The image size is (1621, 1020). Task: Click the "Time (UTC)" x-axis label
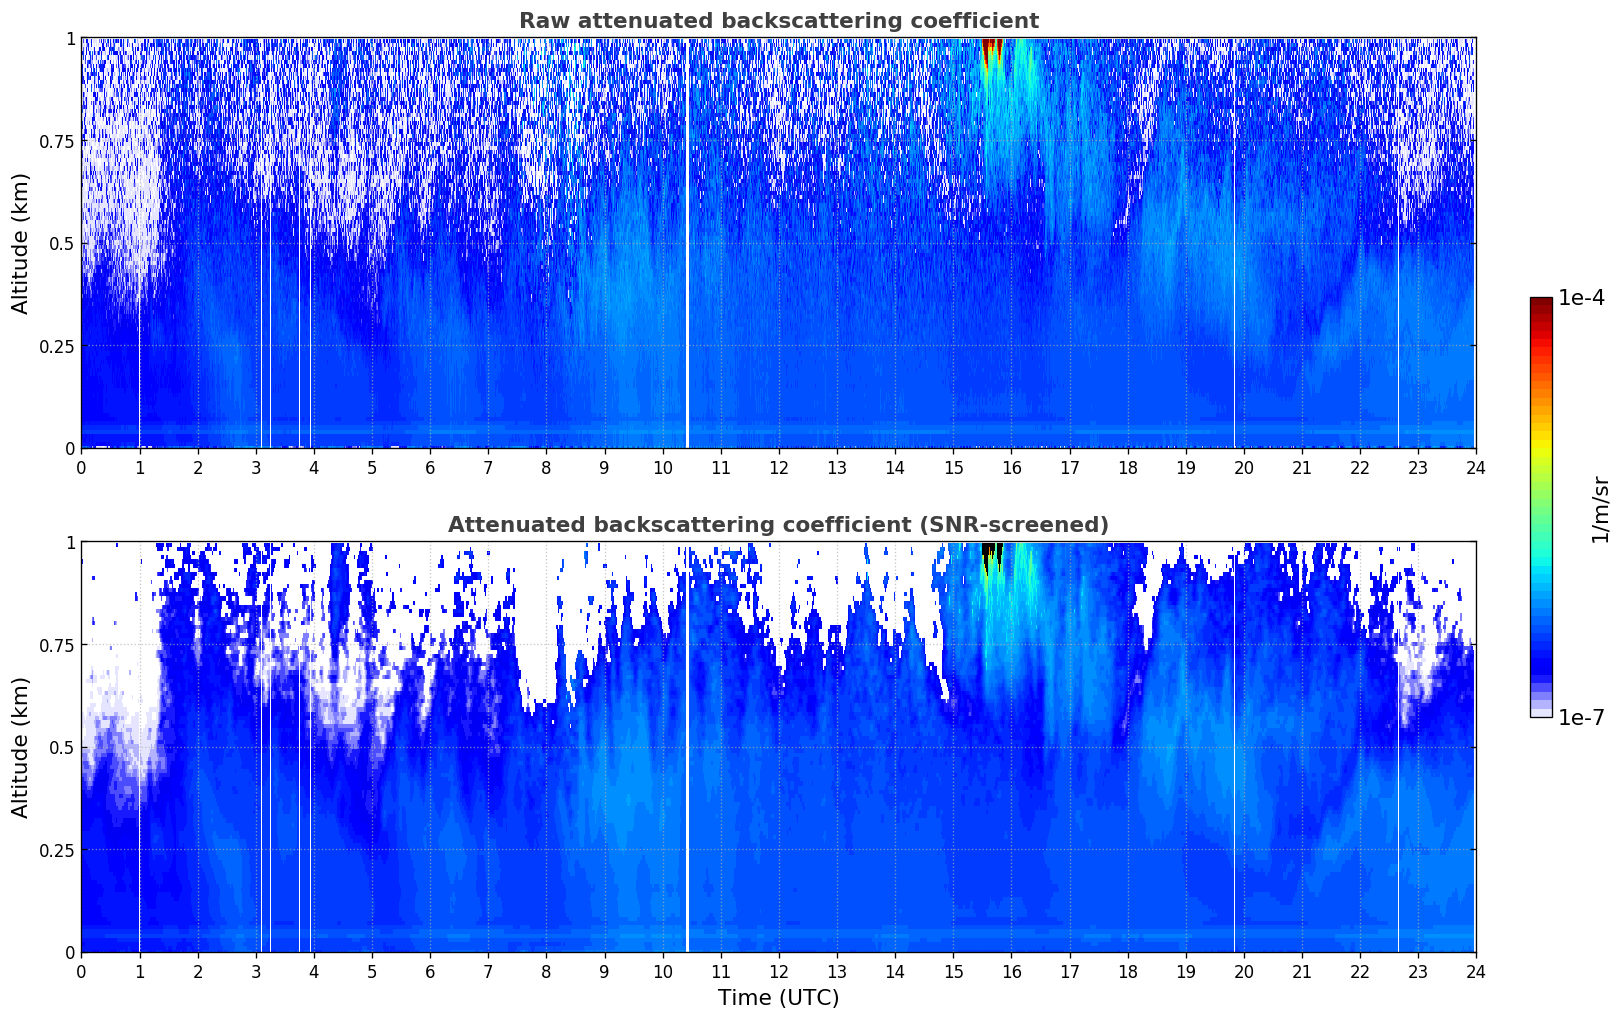point(778,998)
